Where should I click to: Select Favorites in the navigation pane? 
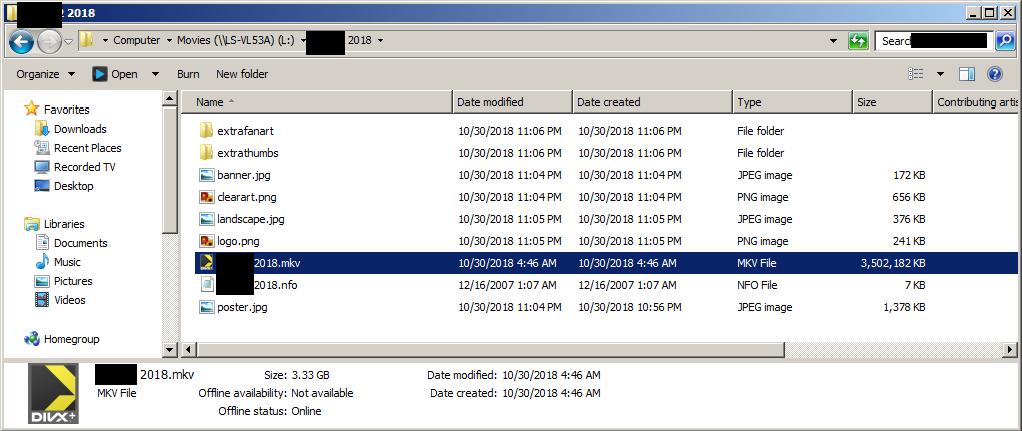pos(66,110)
